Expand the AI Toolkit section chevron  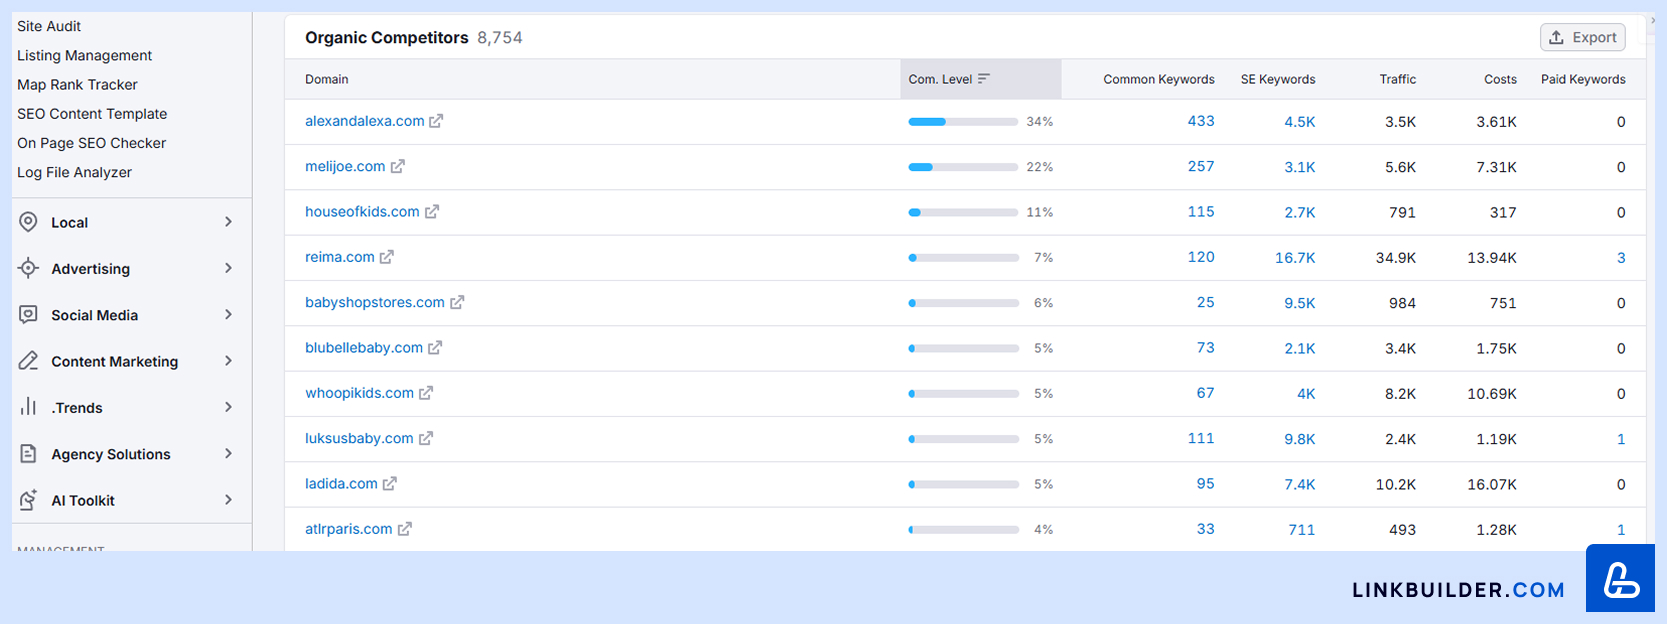(228, 500)
